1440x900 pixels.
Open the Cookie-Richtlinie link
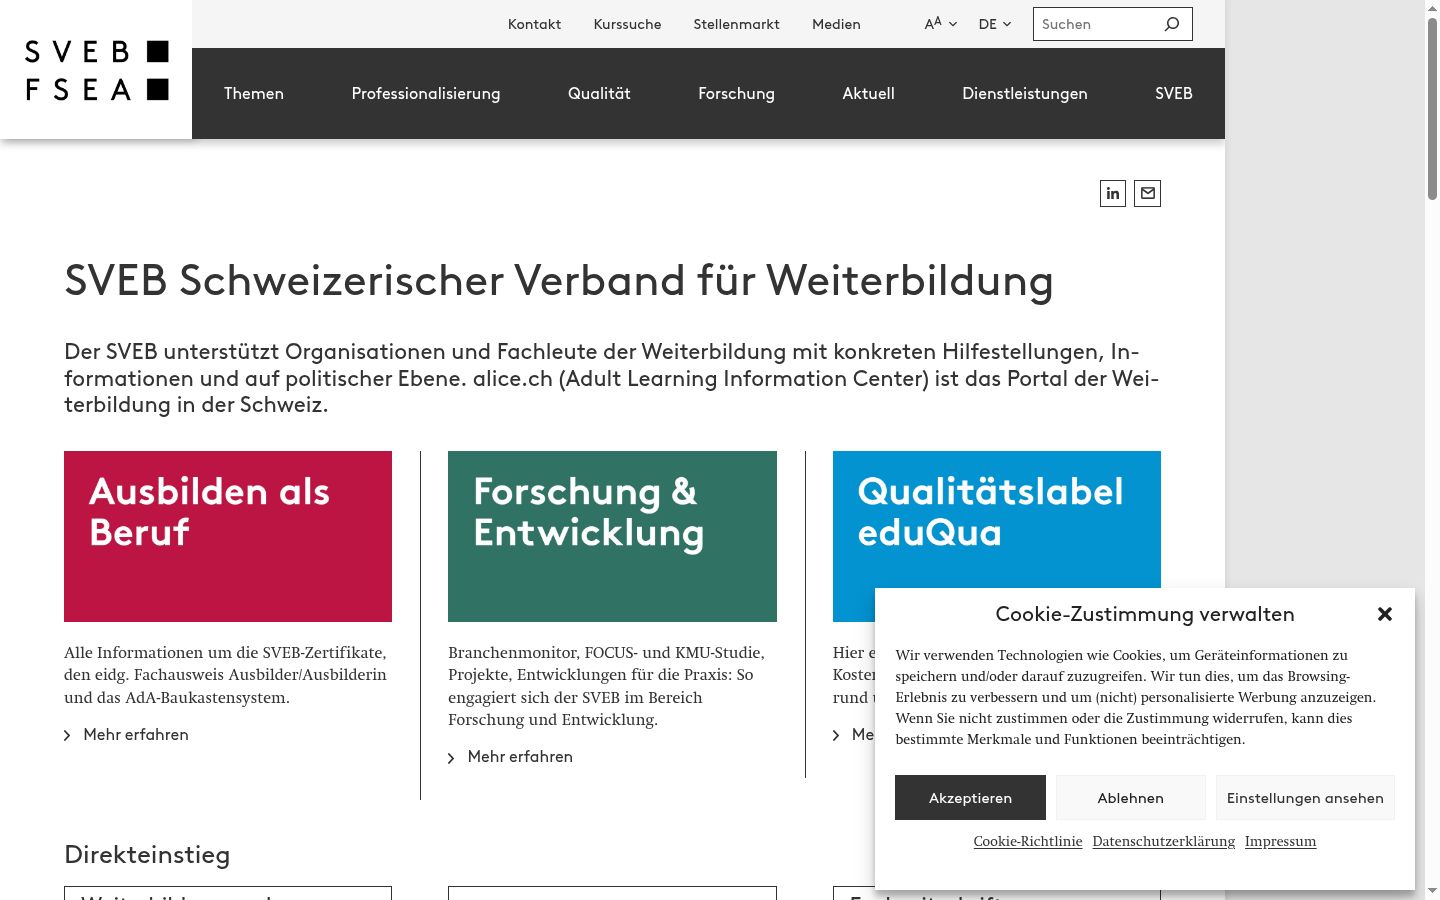click(1028, 841)
